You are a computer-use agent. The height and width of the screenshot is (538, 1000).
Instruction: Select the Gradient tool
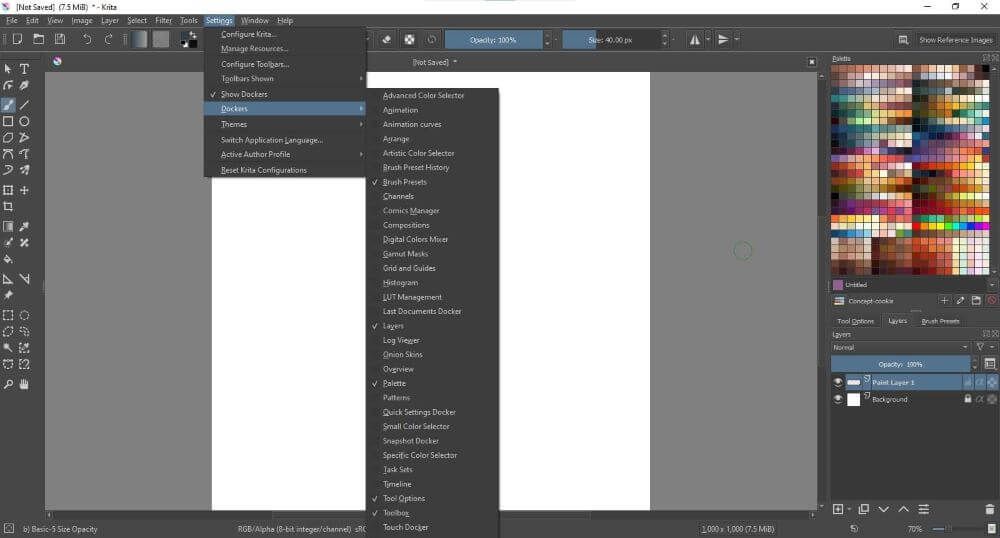tap(8, 226)
